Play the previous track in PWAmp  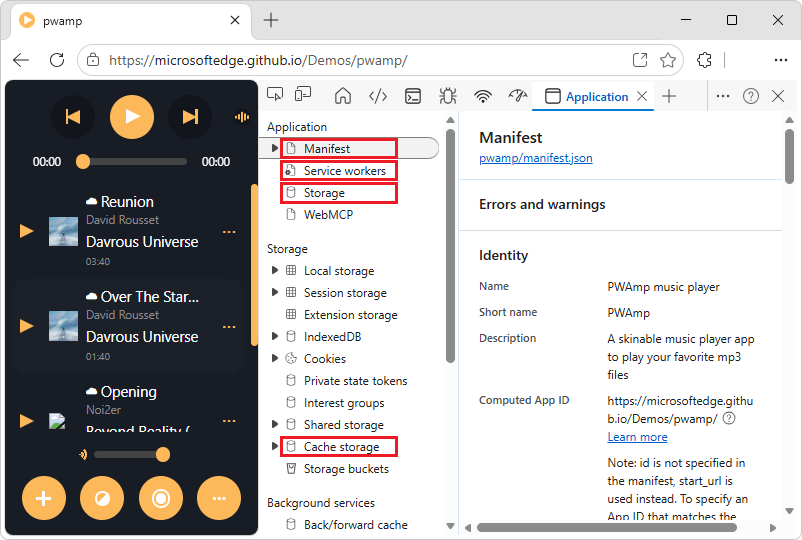(73, 117)
